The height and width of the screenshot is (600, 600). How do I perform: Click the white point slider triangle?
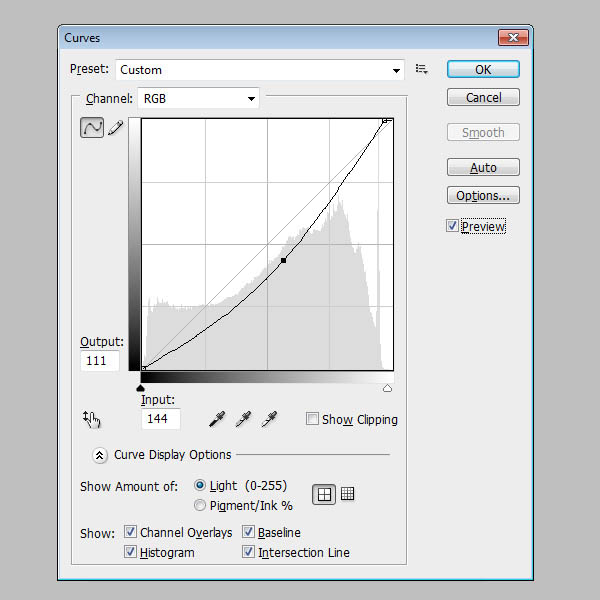387,389
